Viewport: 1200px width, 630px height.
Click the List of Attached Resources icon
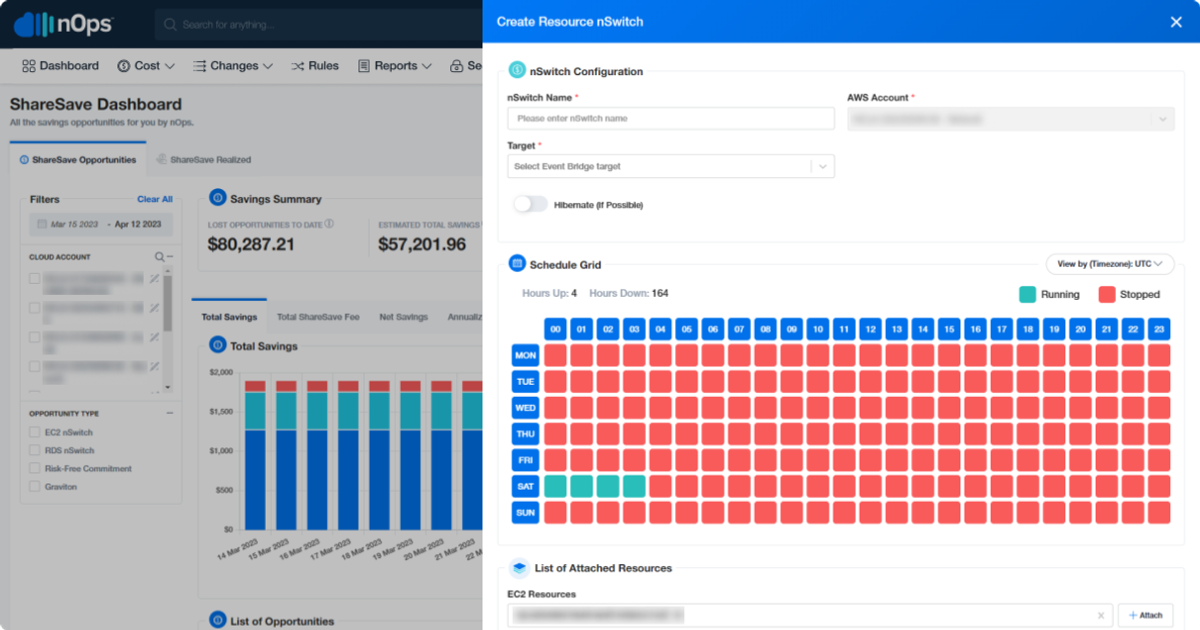coord(519,568)
